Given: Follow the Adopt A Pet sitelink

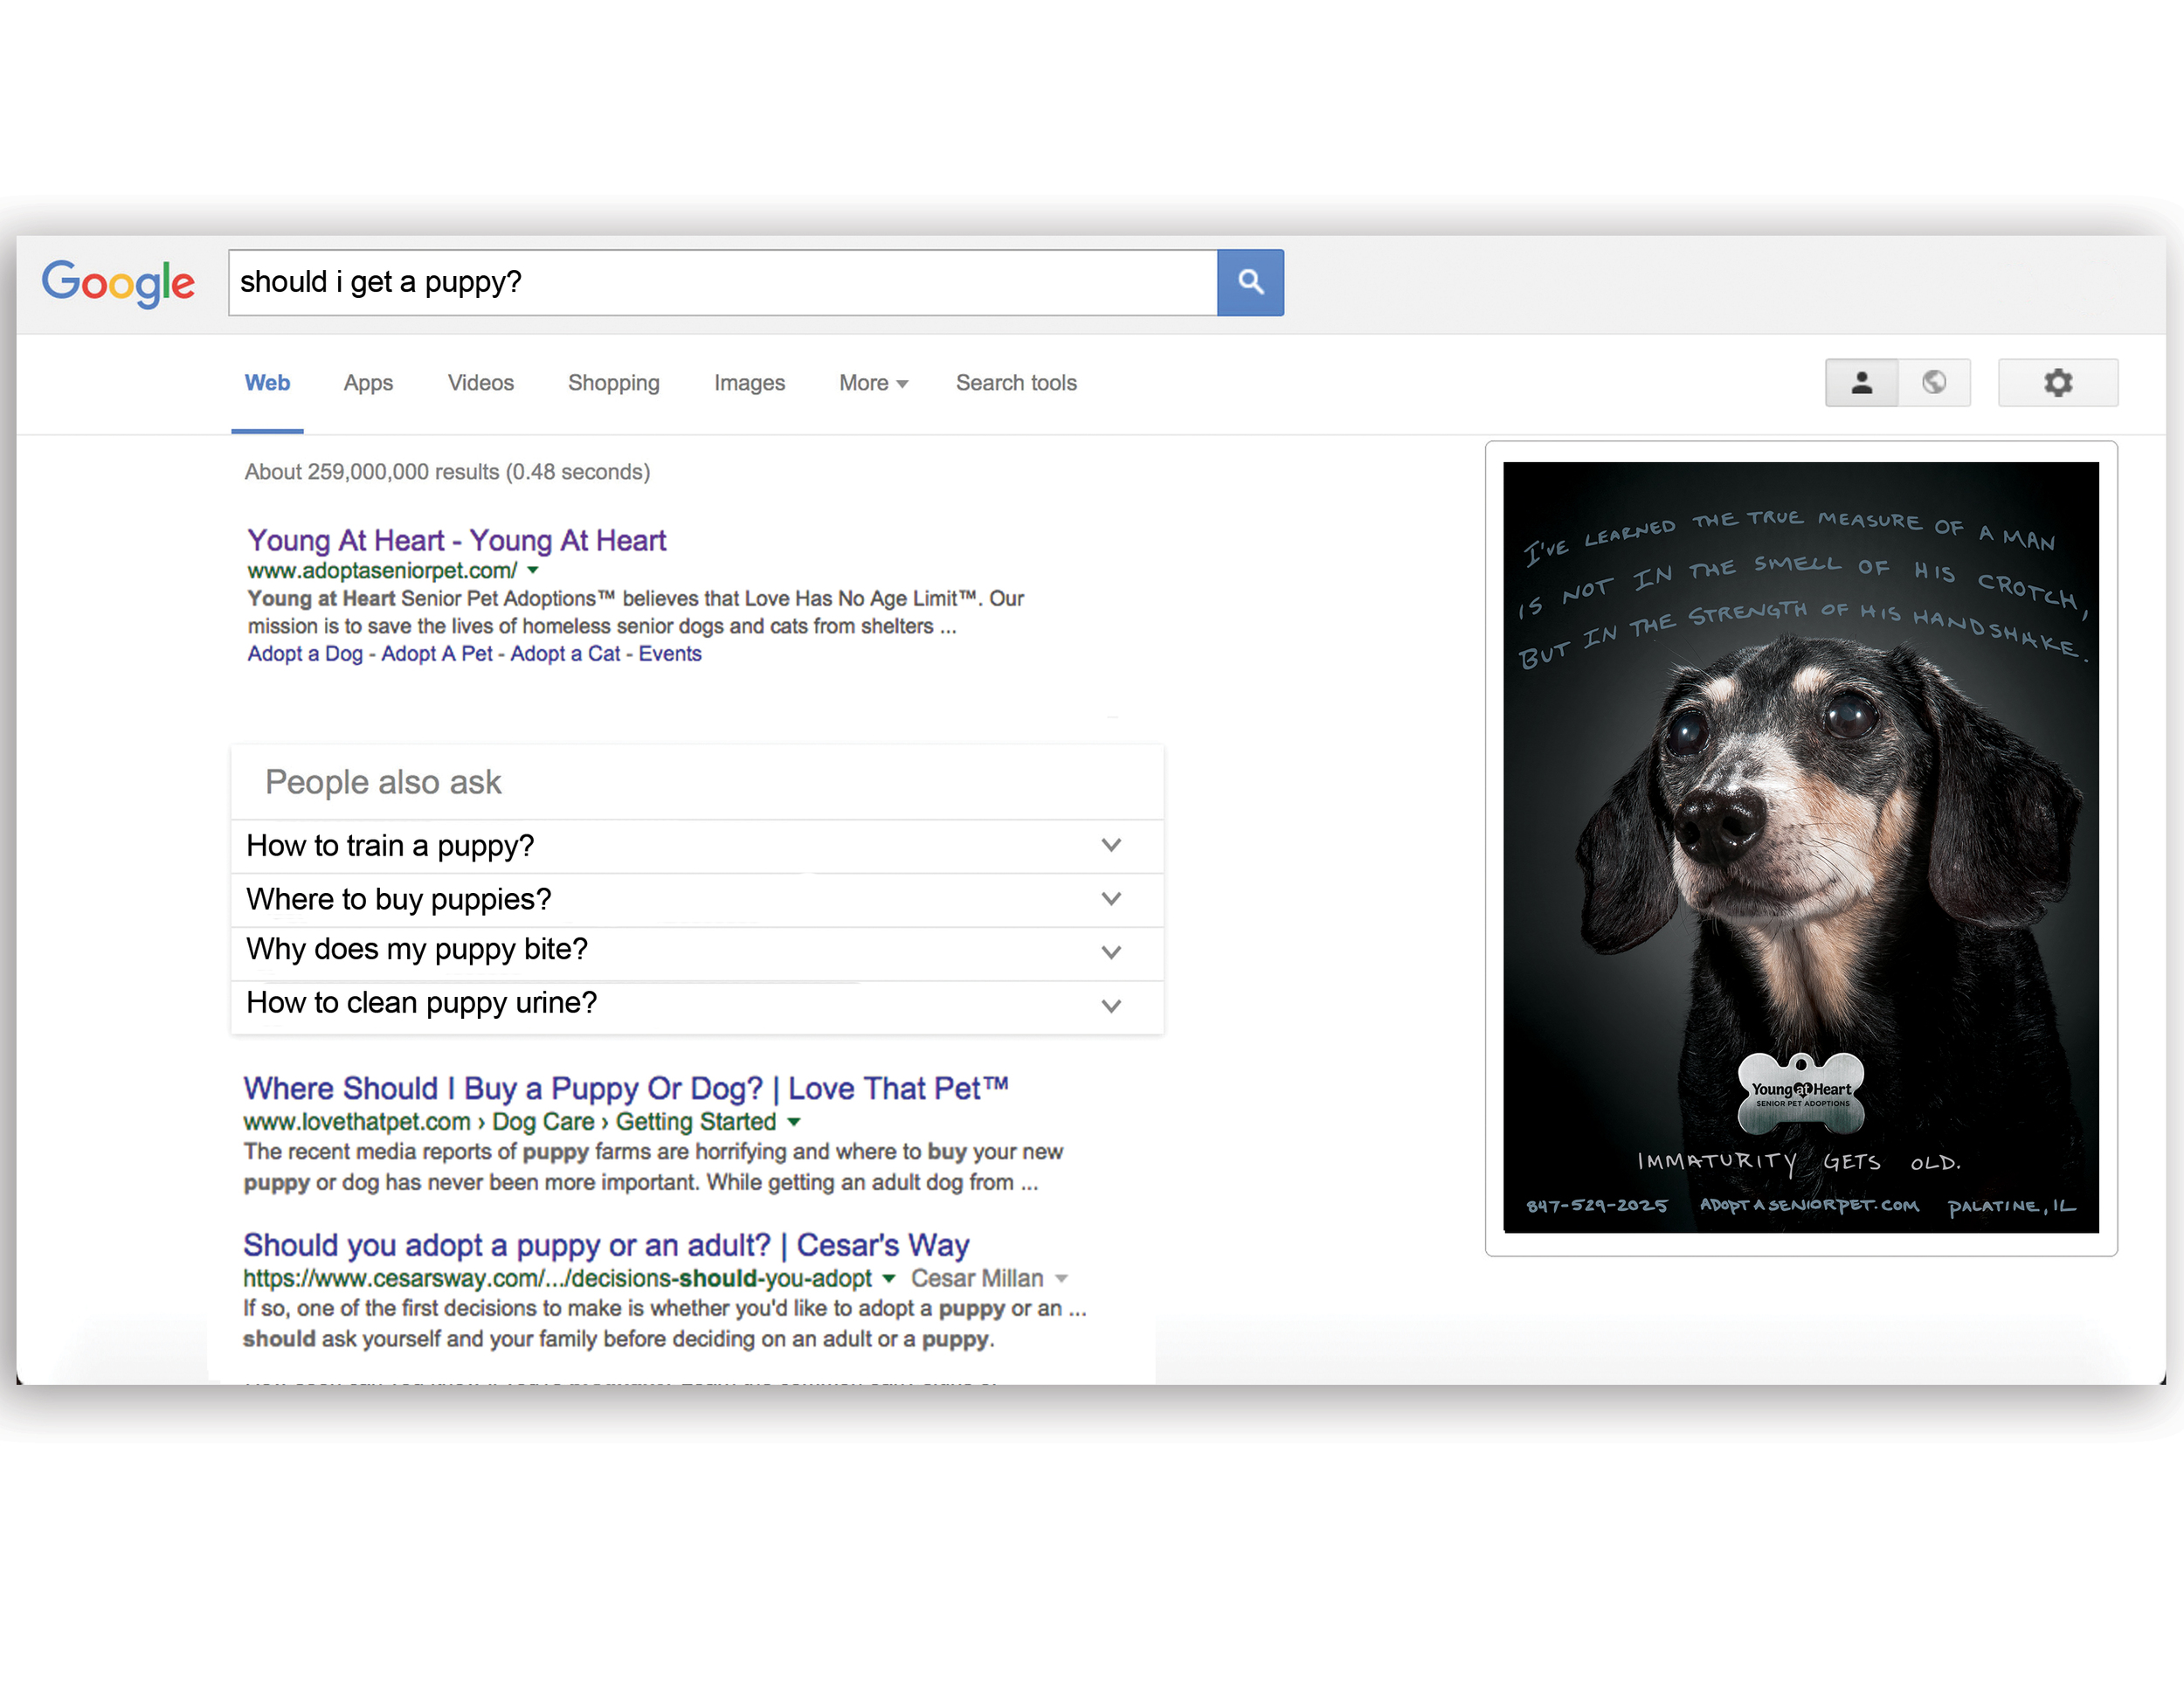Looking at the screenshot, I should 437,654.
